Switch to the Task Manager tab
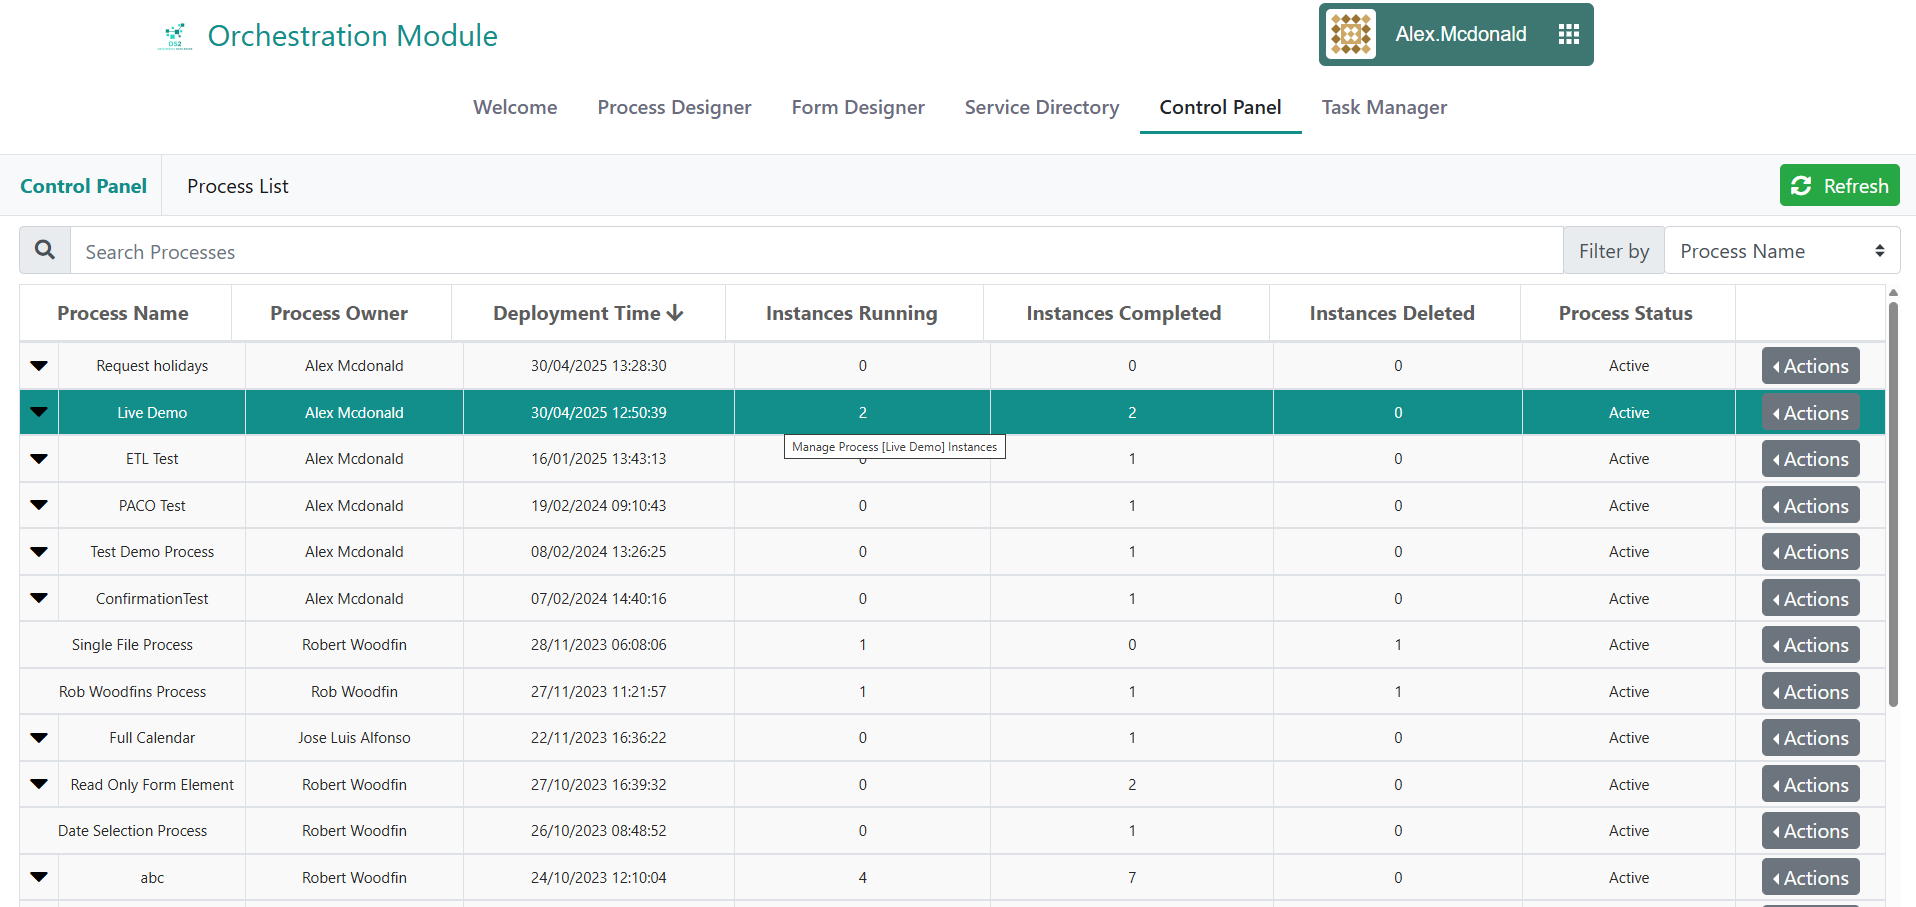The height and width of the screenshot is (907, 1916). pos(1383,107)
